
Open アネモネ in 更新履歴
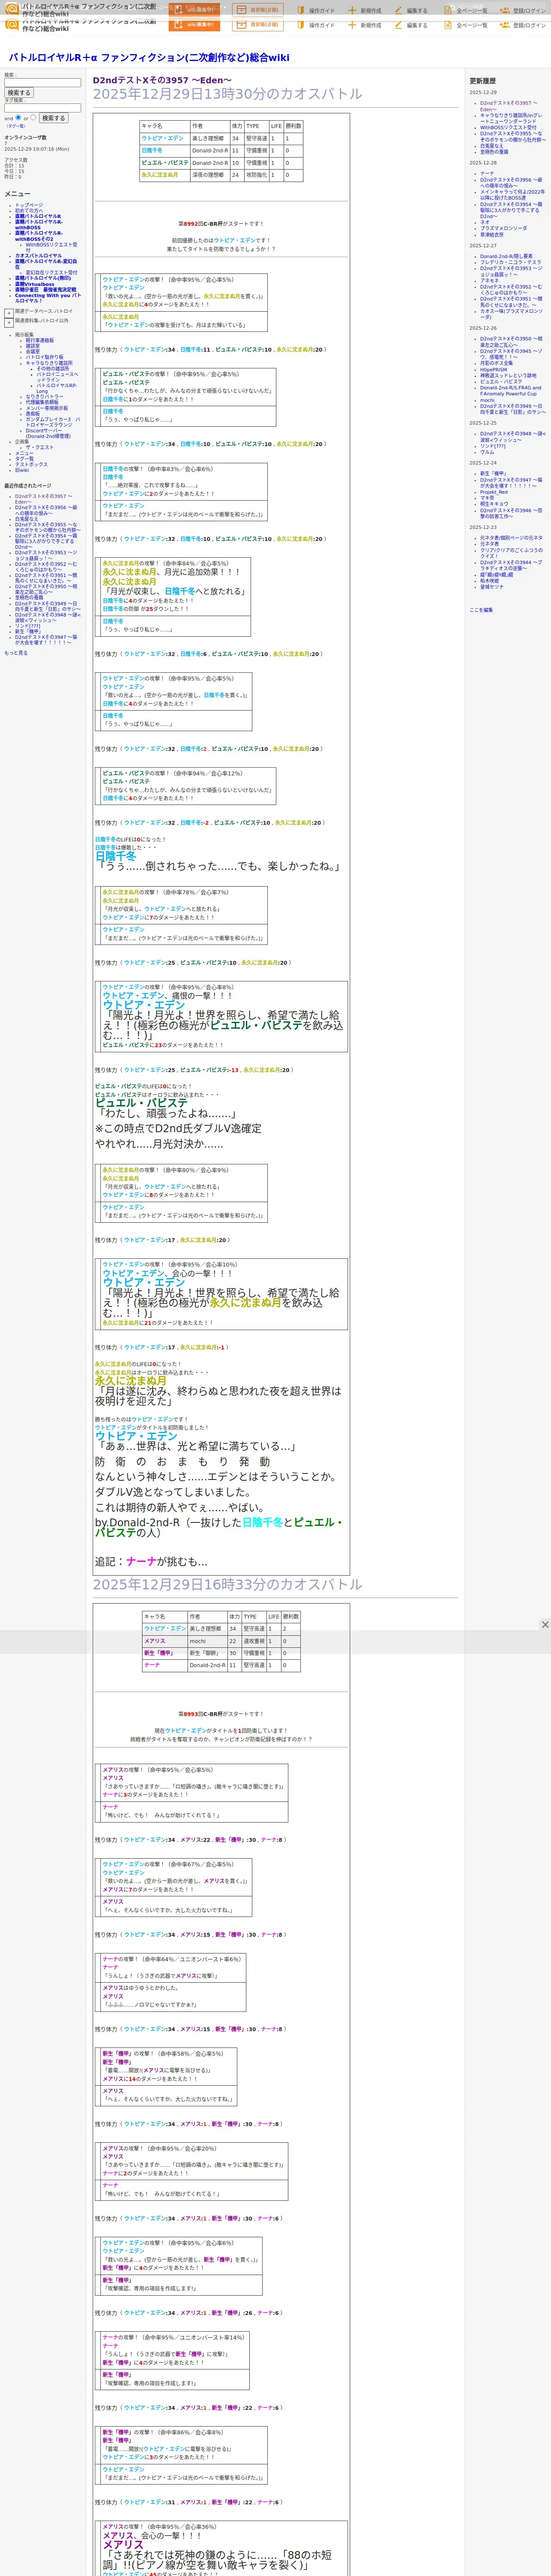point(489,281)
